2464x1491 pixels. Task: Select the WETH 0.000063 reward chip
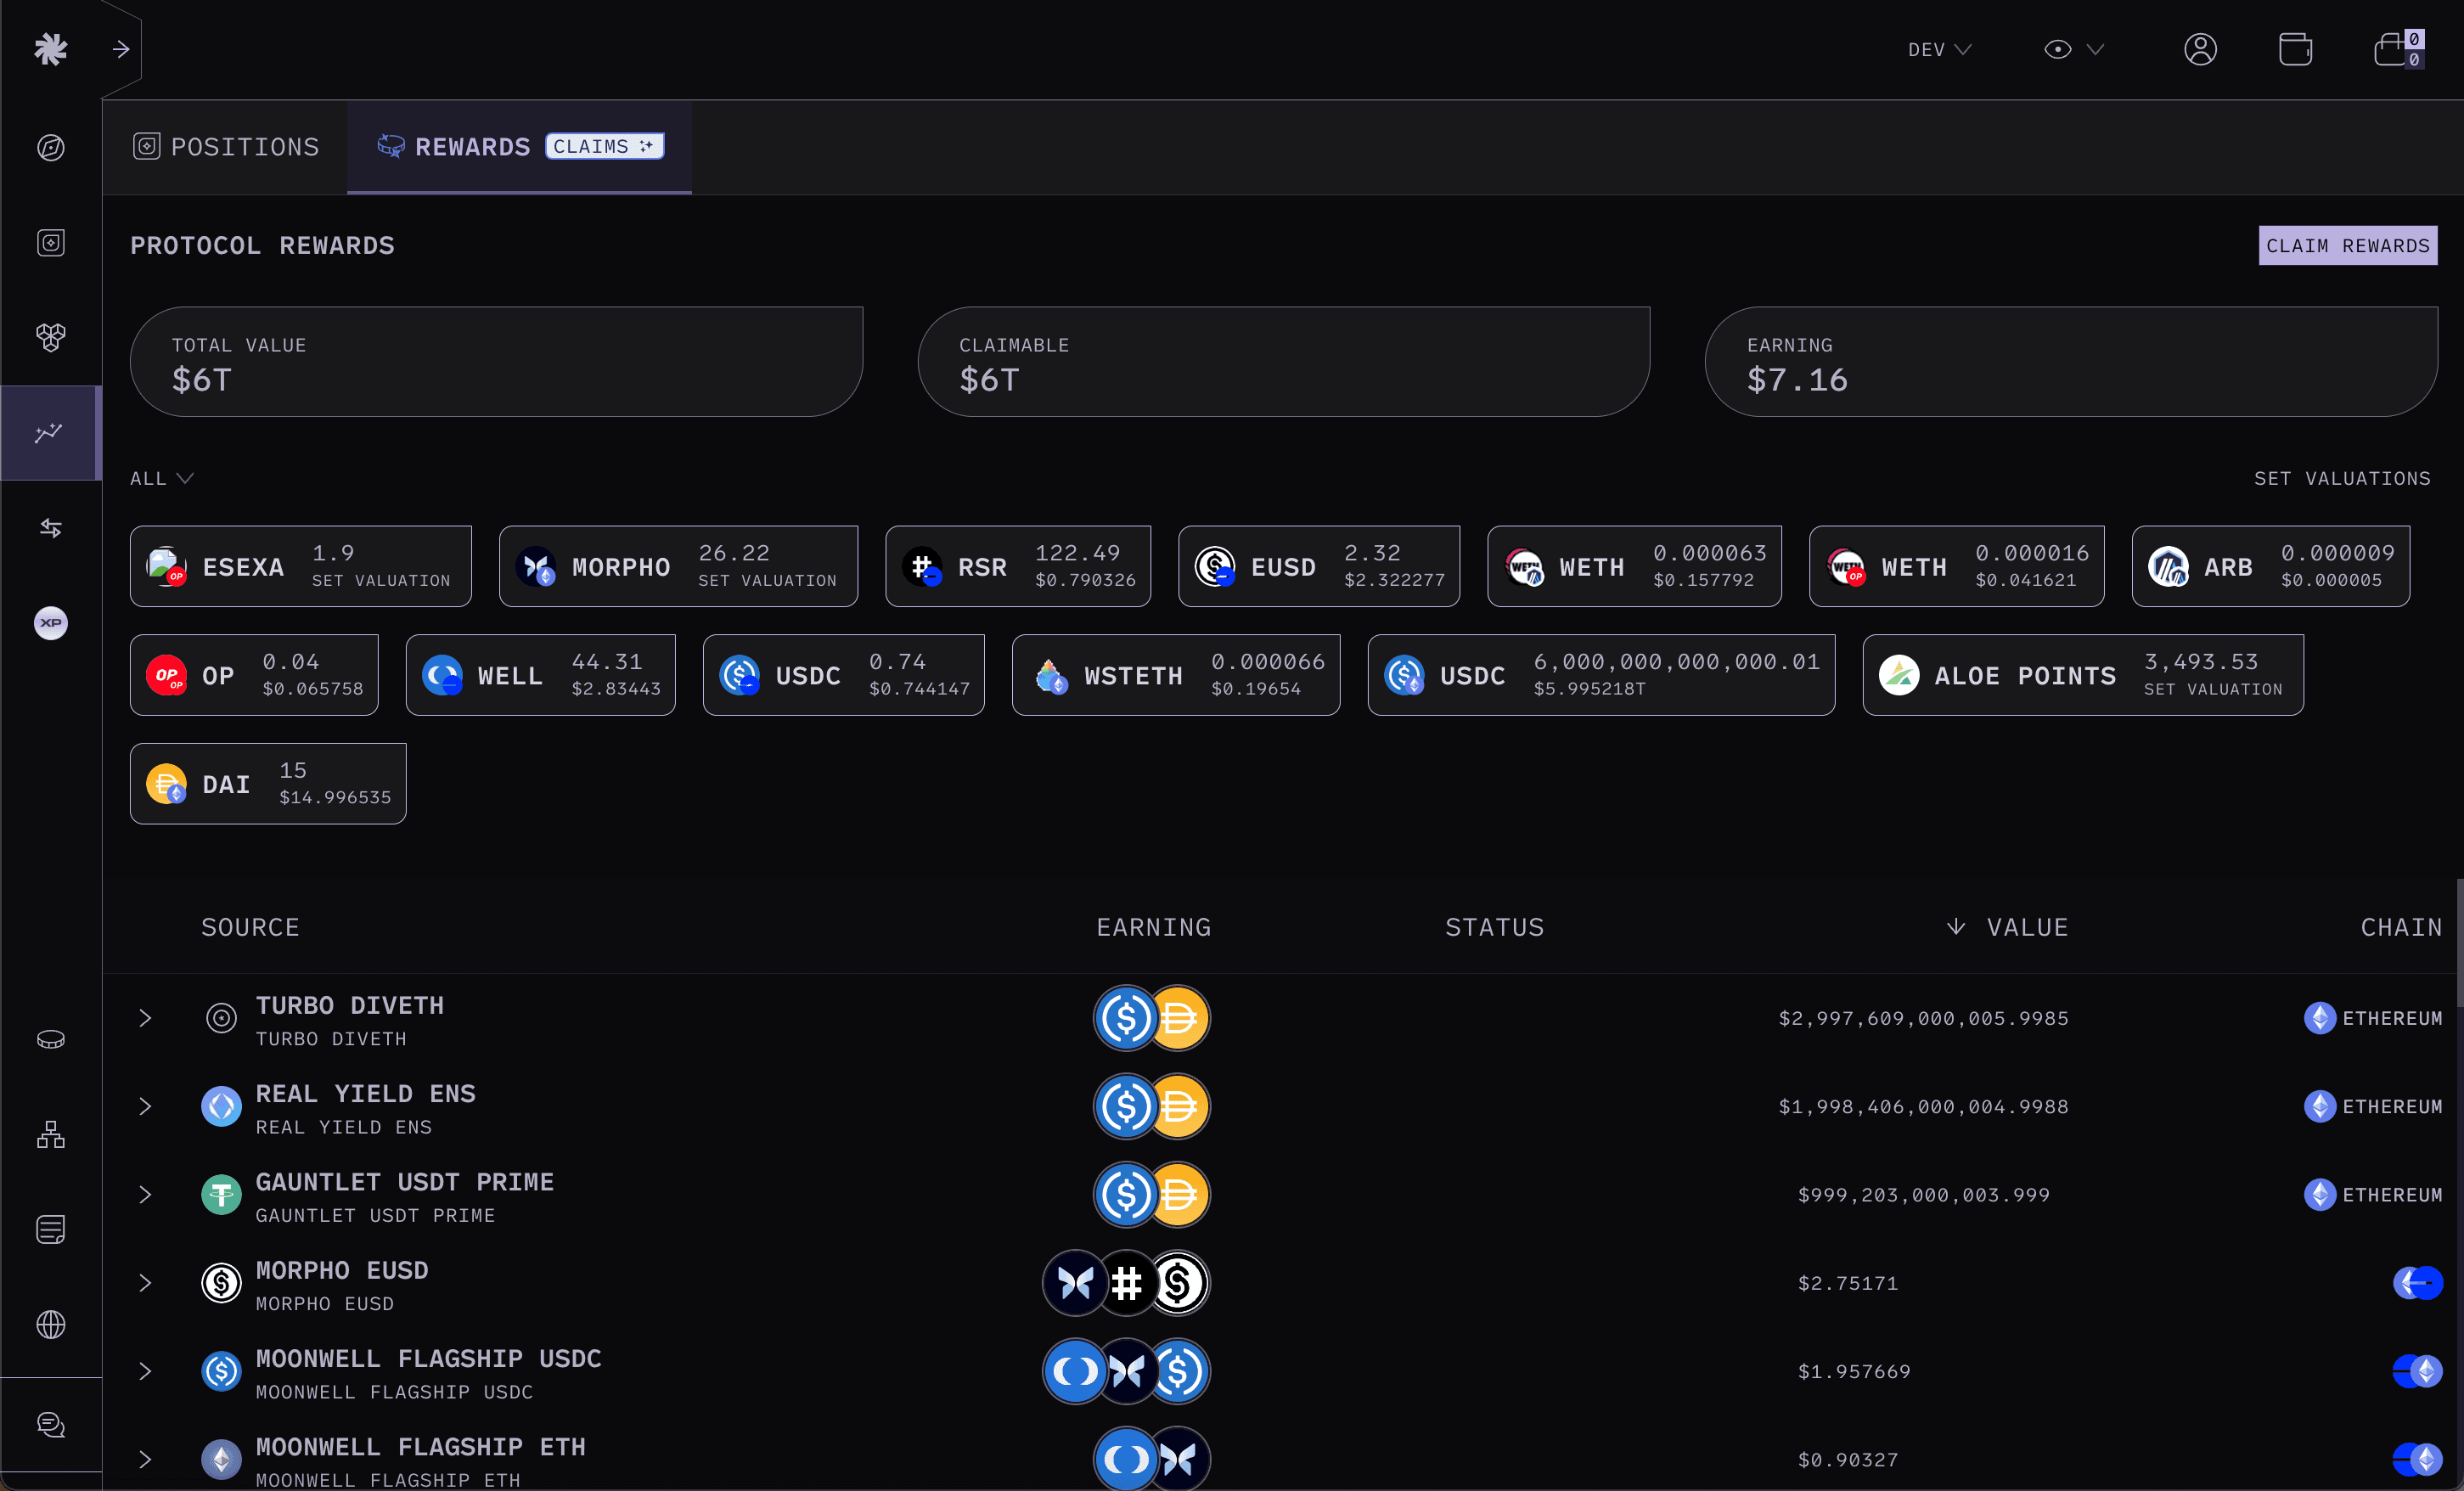tap(1634, 566)
